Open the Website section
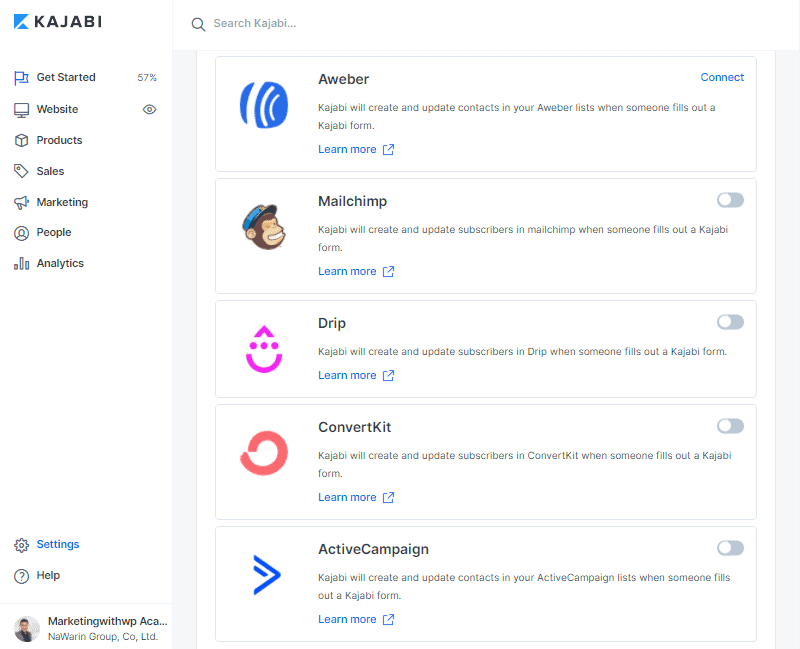 [x=57, y=109]
